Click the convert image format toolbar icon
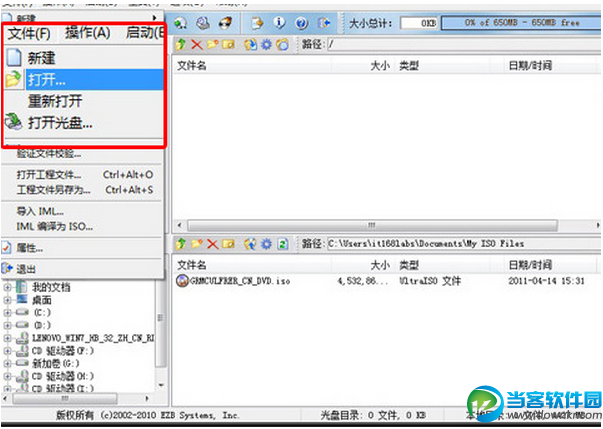The width and height of the screenshot is (603, 429). click(257, 23)
